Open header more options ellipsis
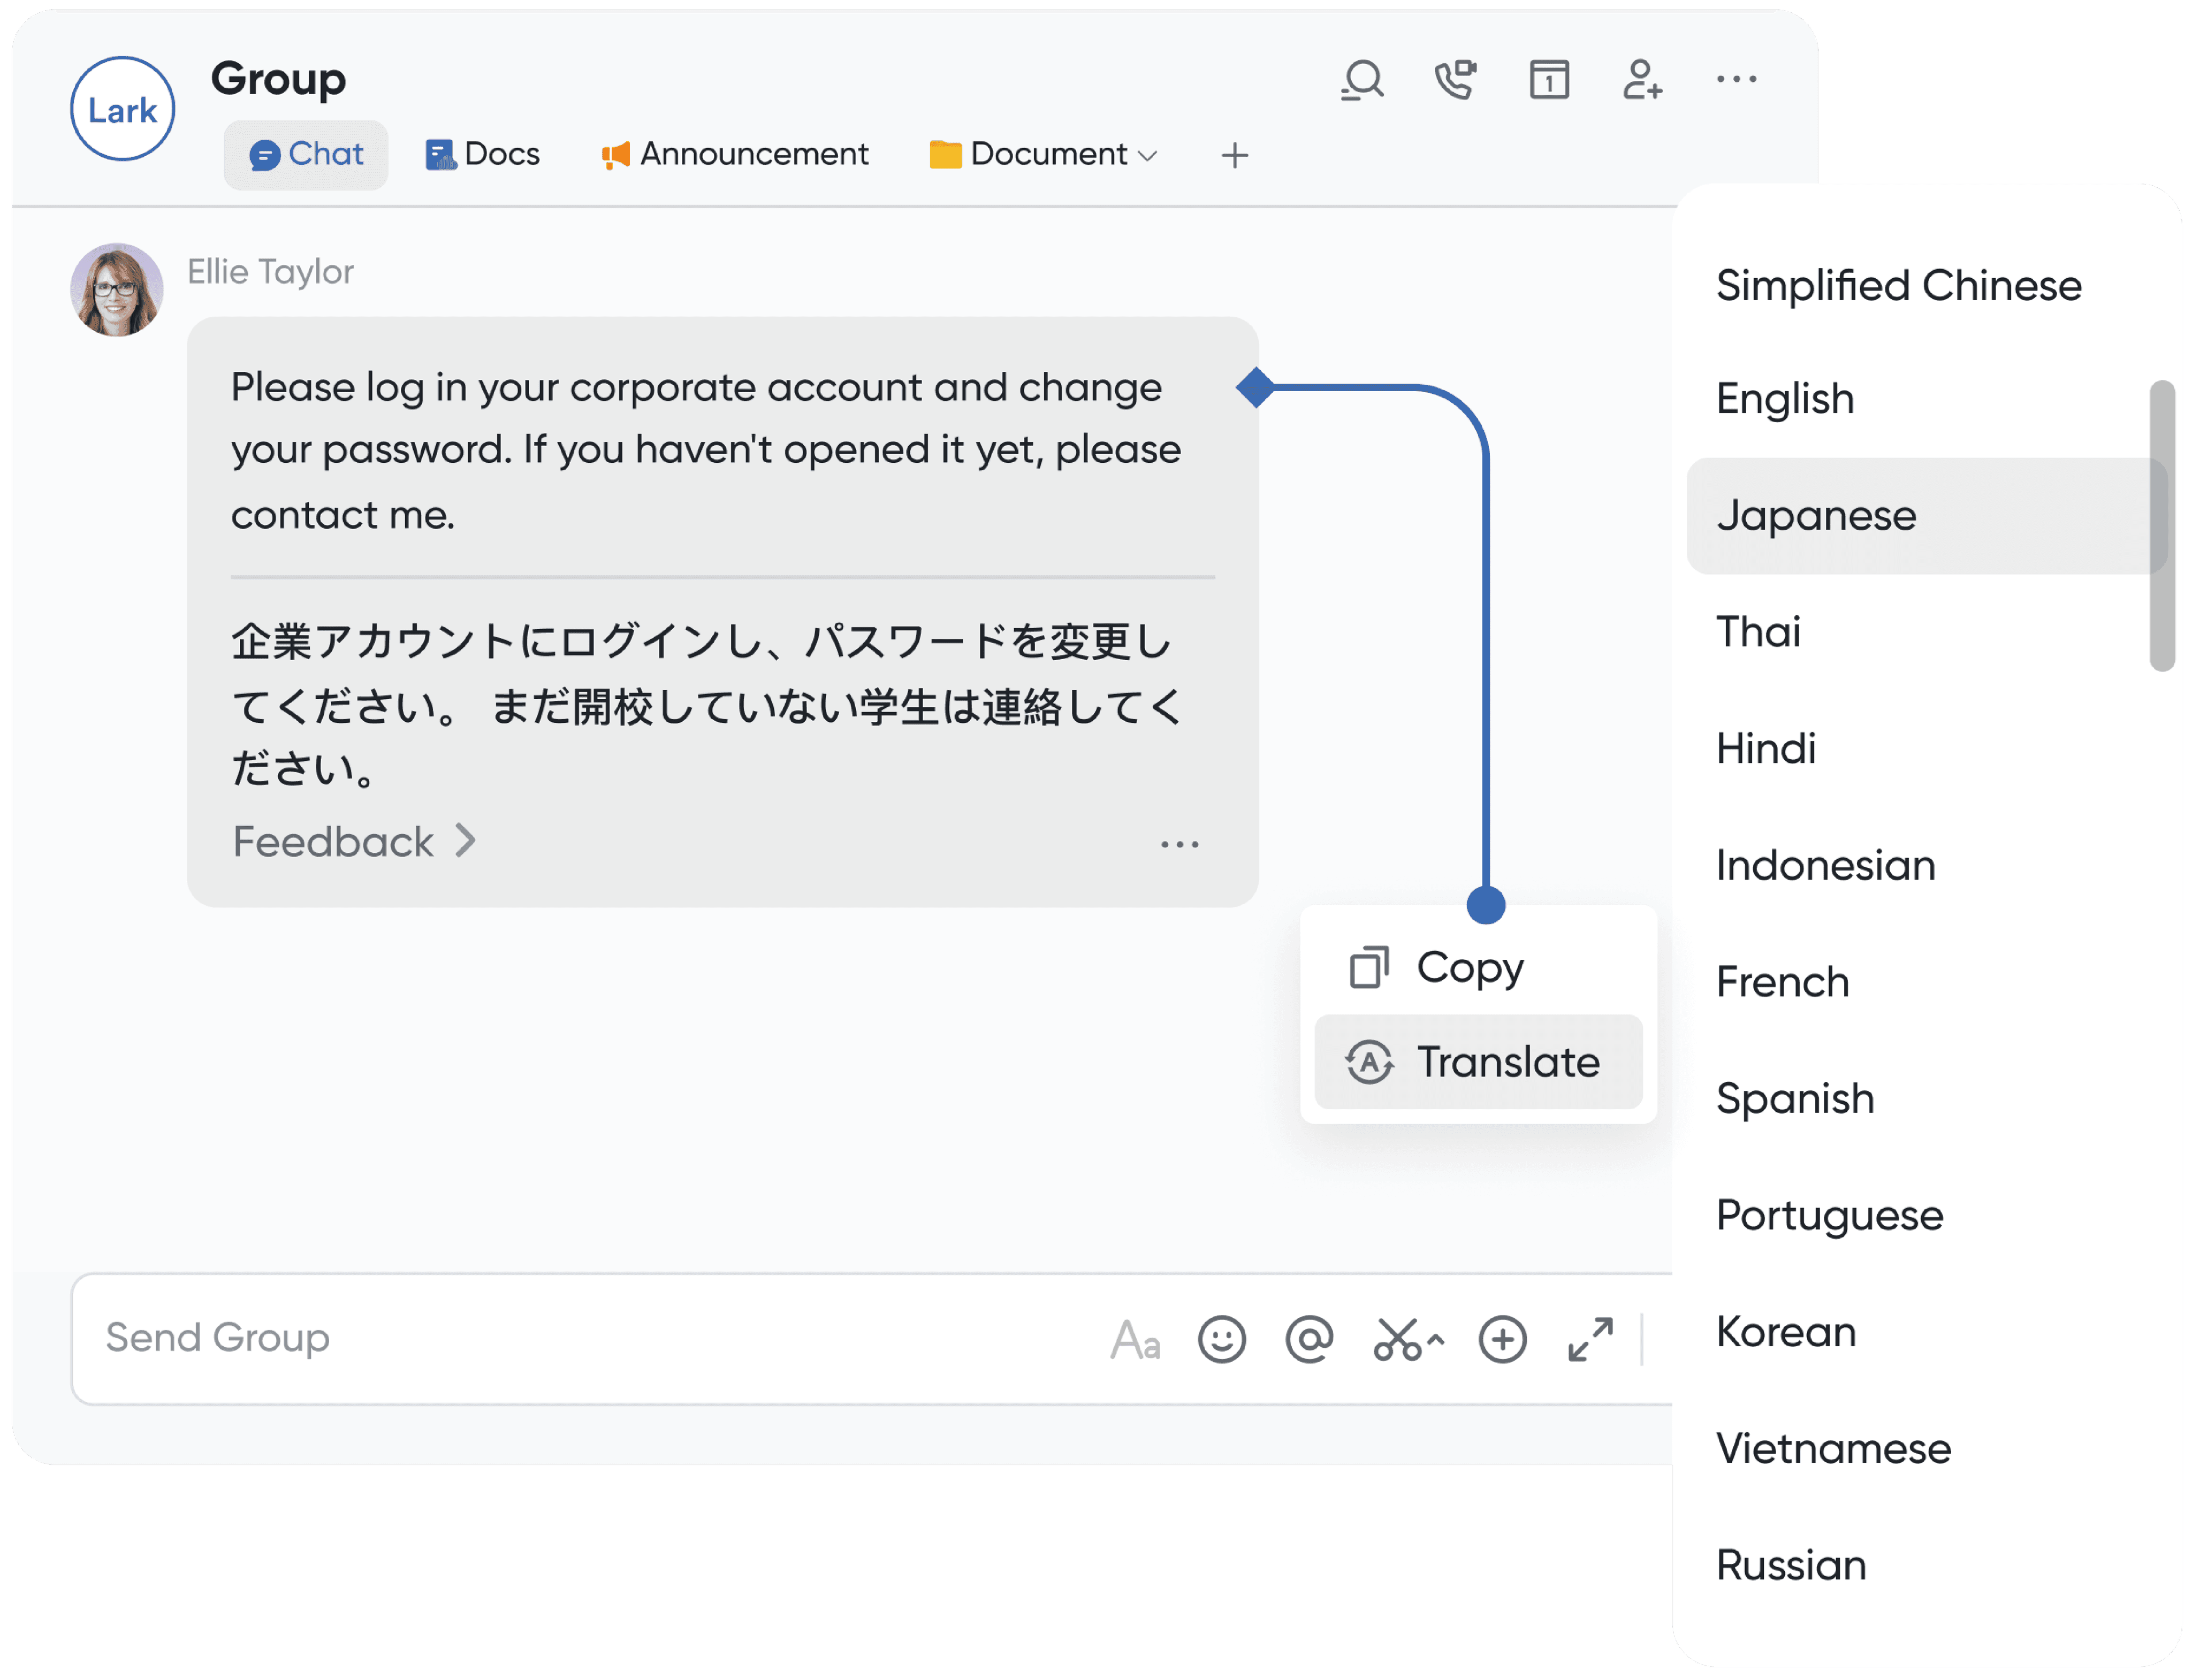The width and height of the screenshot is (2192, 1680). click(x=1736, y=79)
